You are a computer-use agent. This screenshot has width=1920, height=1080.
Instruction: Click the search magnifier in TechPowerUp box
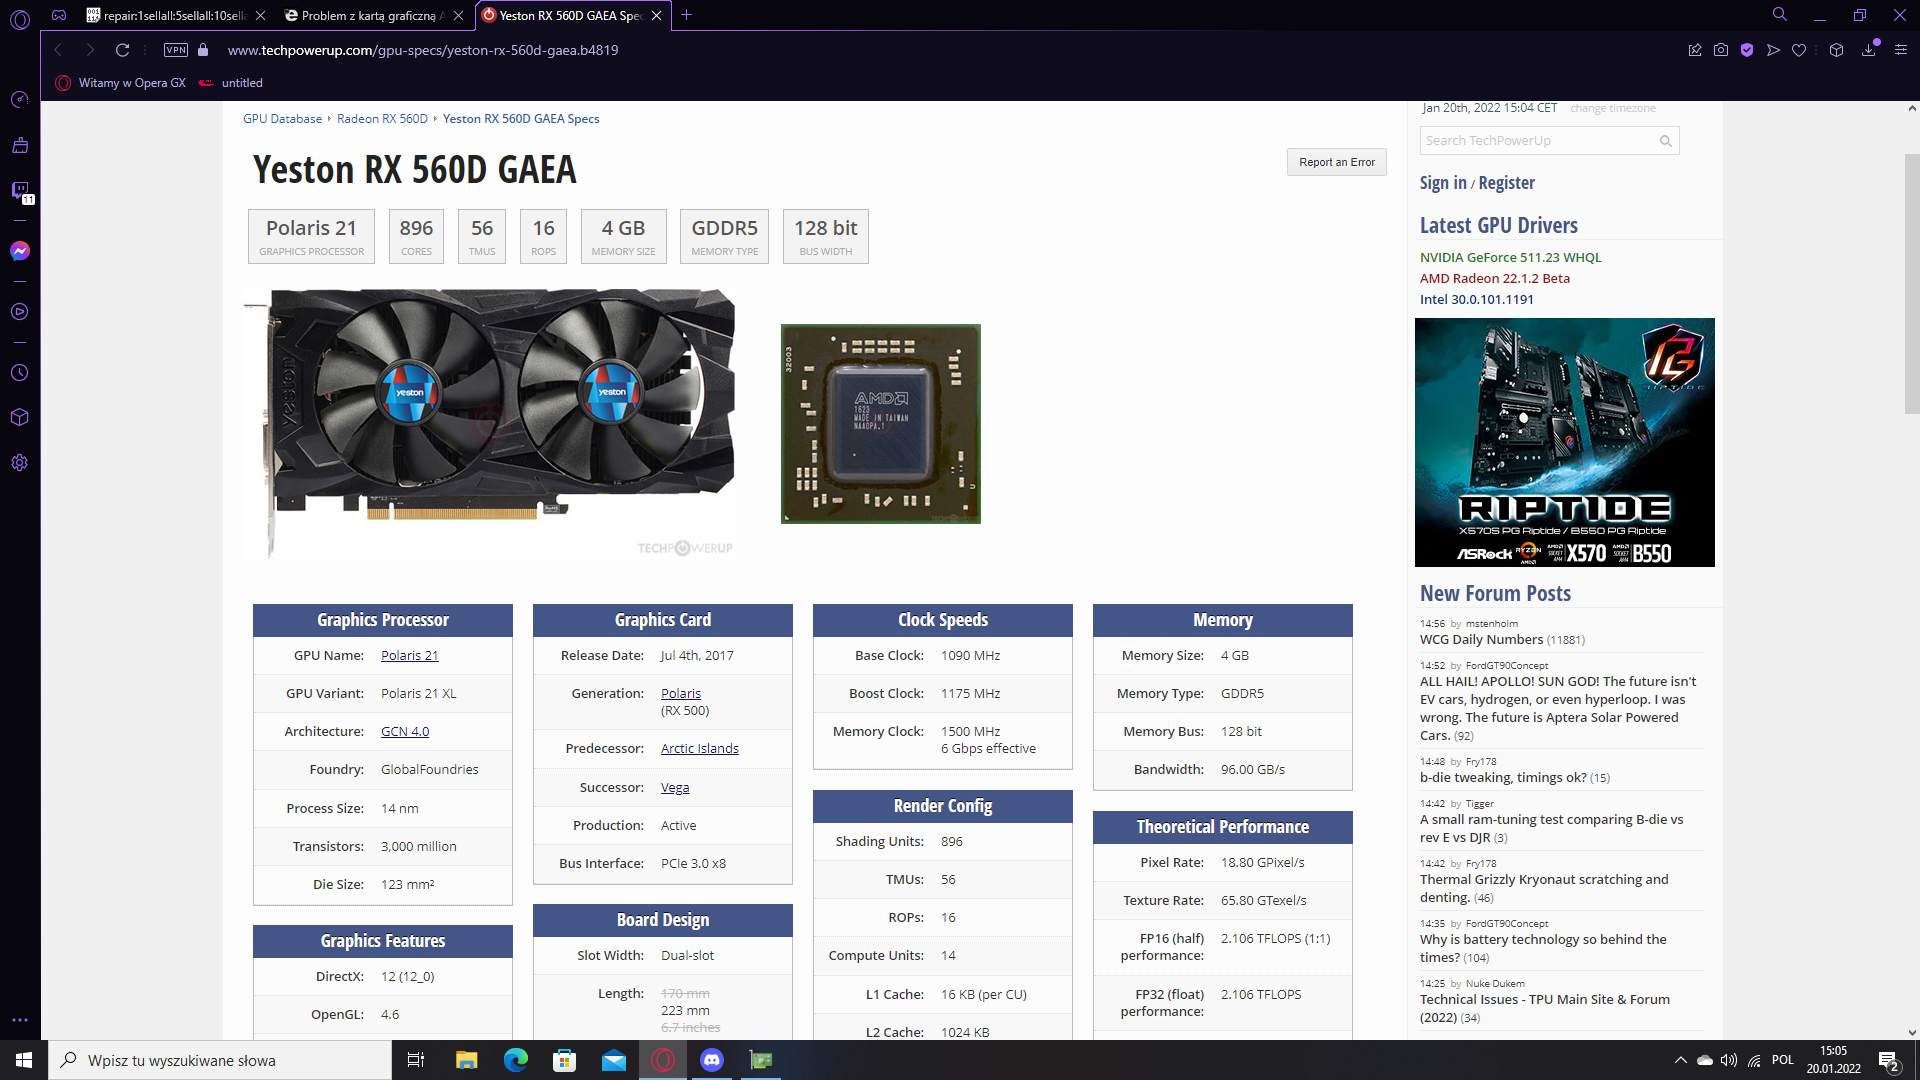[x=1666, y=141]
